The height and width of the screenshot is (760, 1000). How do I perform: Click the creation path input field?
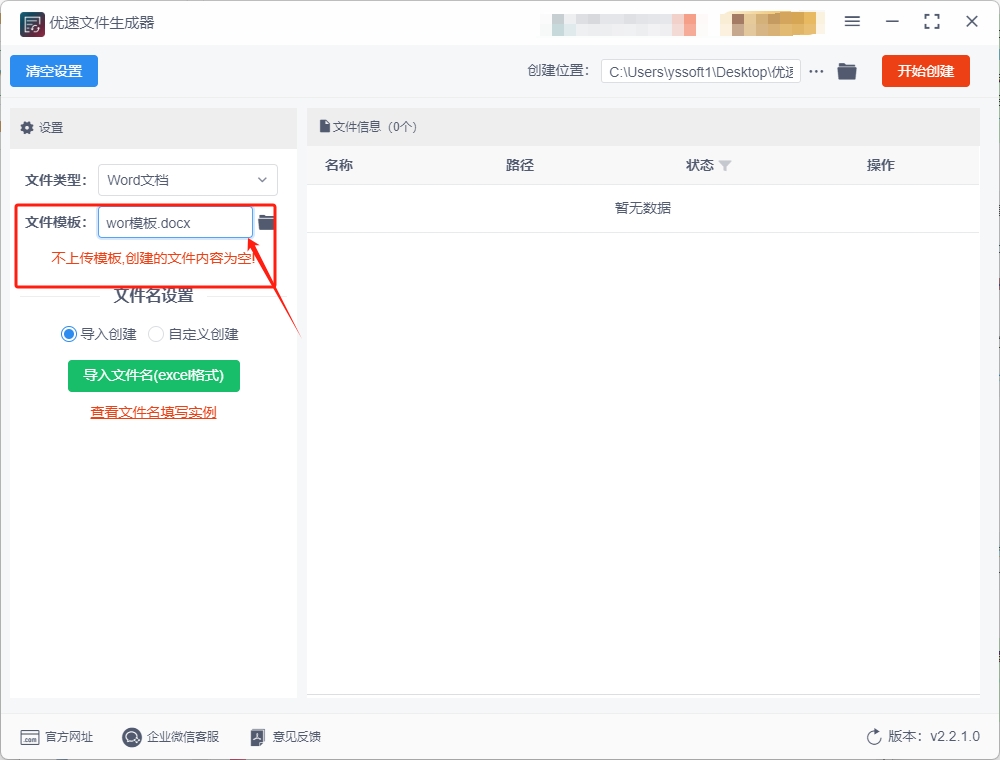pos(700,72)
